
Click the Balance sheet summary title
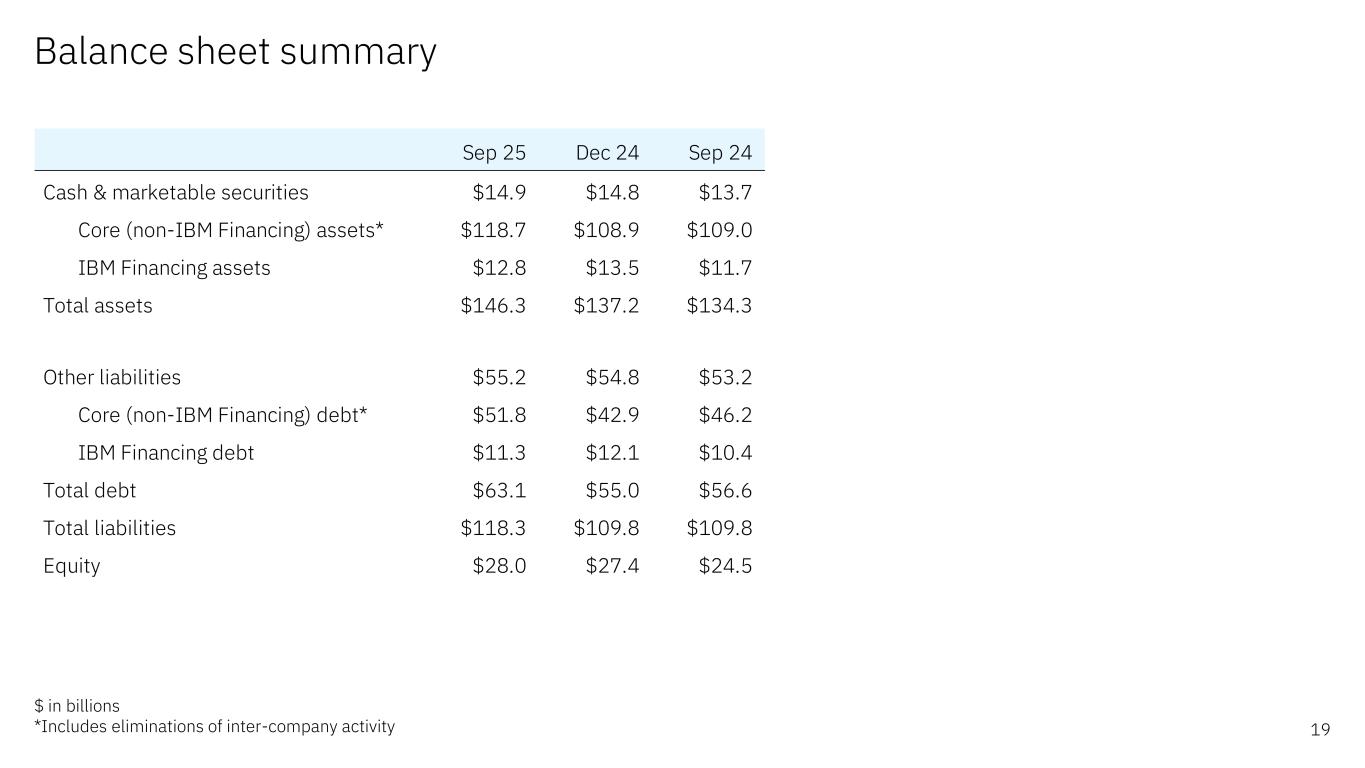point(235,51)
